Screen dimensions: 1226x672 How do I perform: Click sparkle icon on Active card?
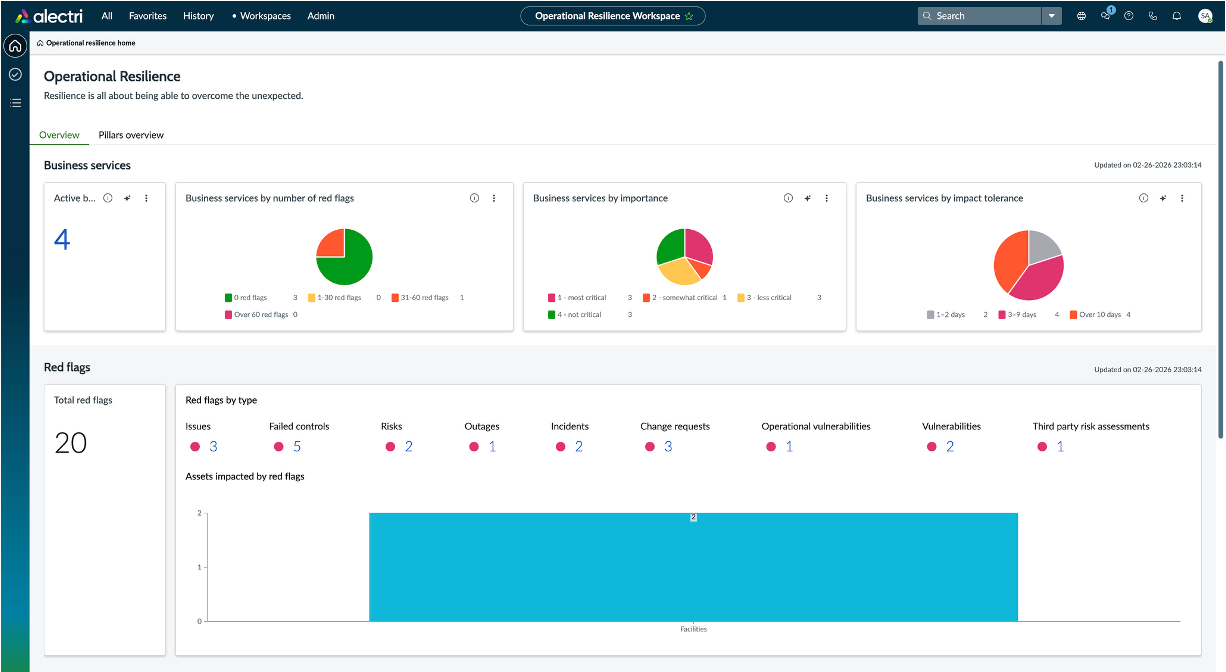pyautogui.click(x=127, y=198)
